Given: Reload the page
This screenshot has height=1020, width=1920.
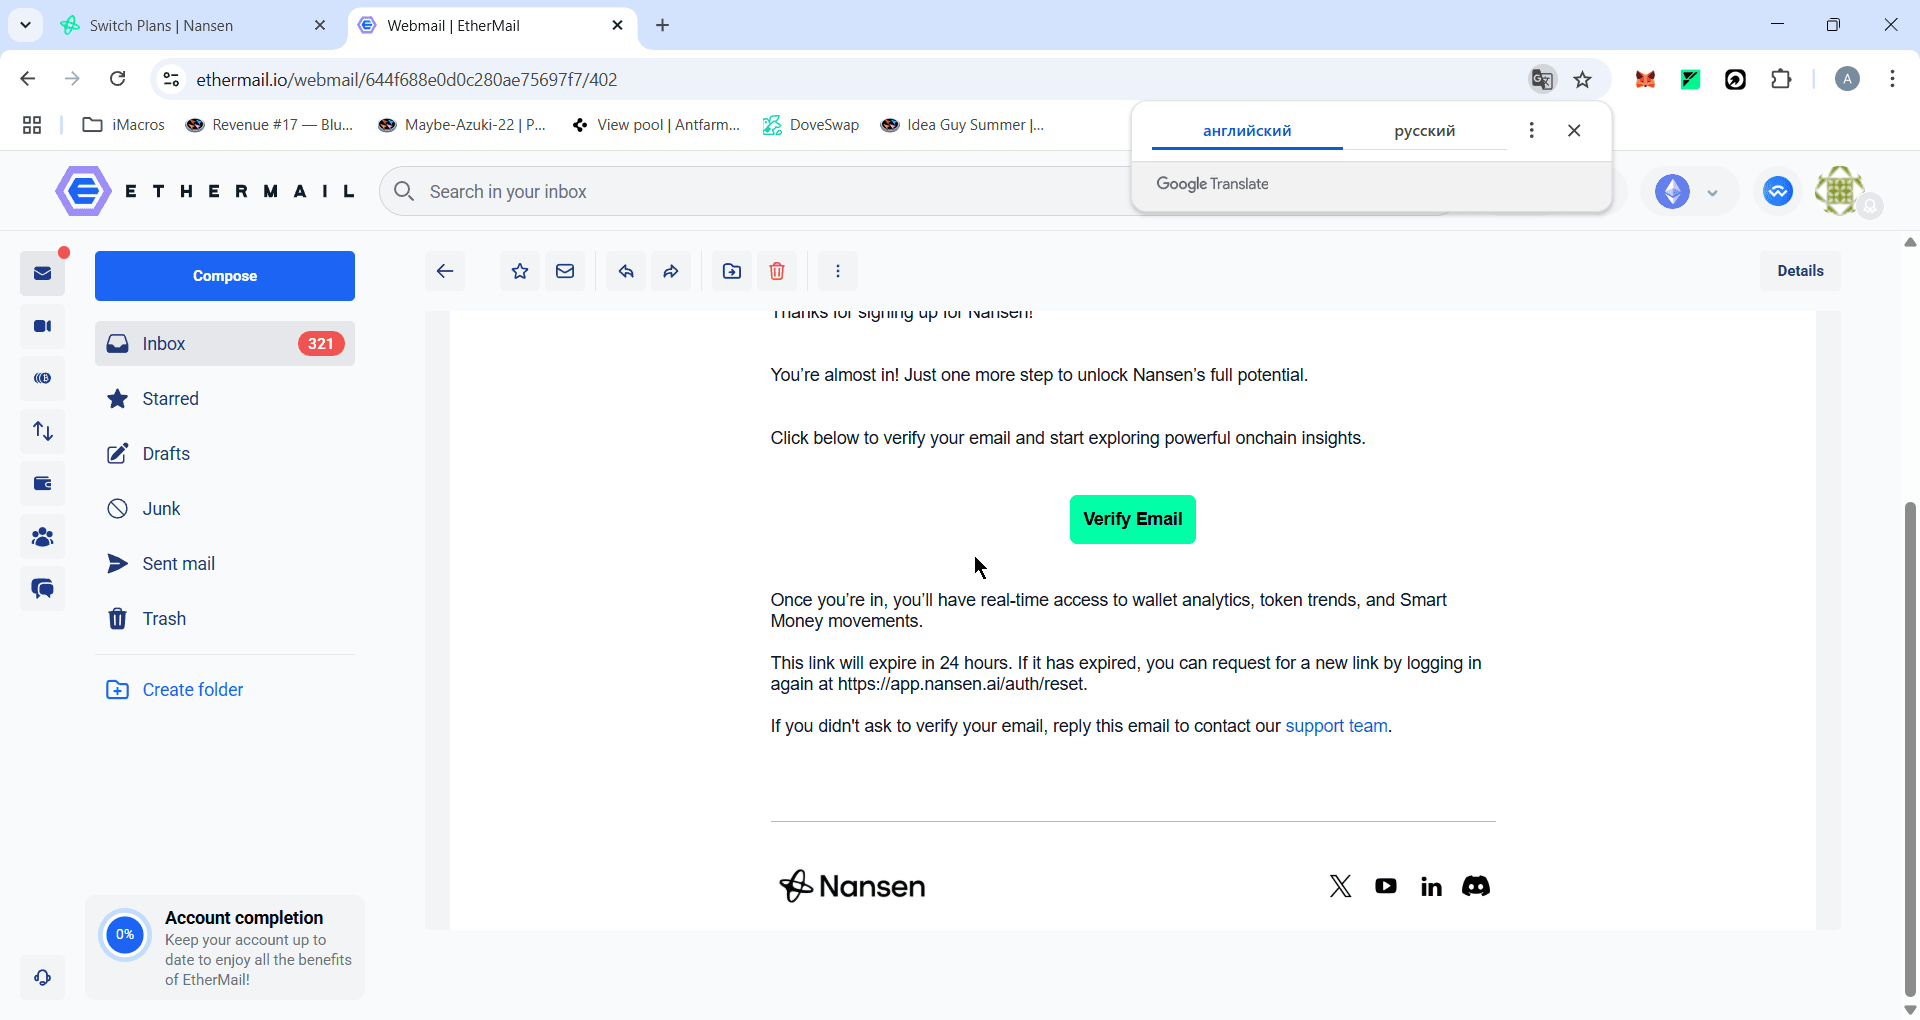Looking at the screenshot, I should pos(118,79).
